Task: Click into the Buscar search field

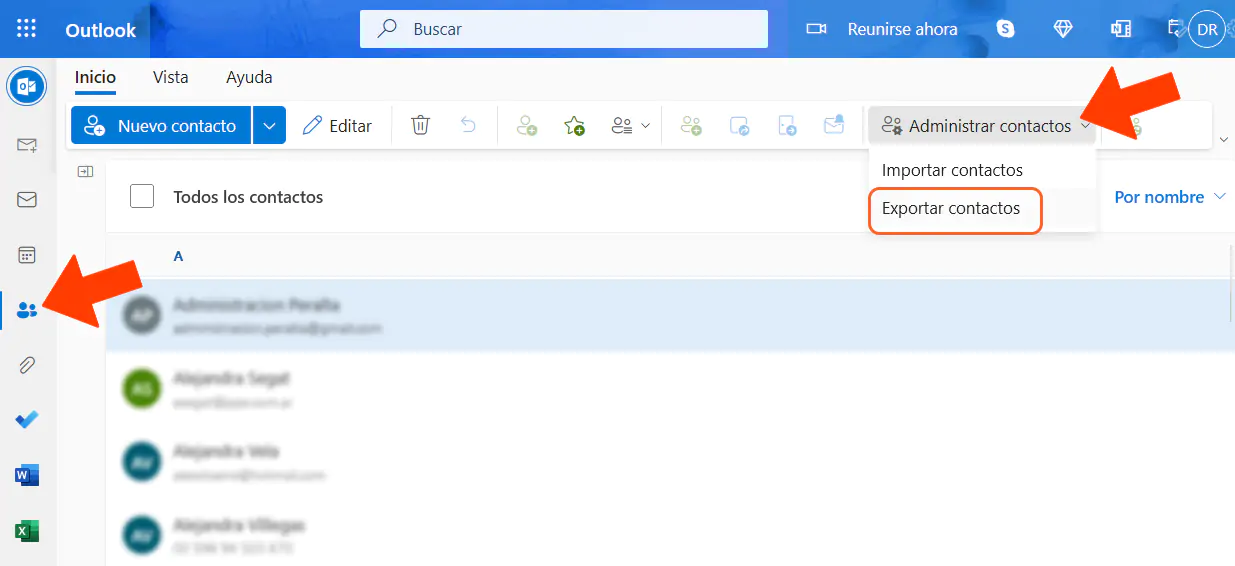Action: click(564, 29)
